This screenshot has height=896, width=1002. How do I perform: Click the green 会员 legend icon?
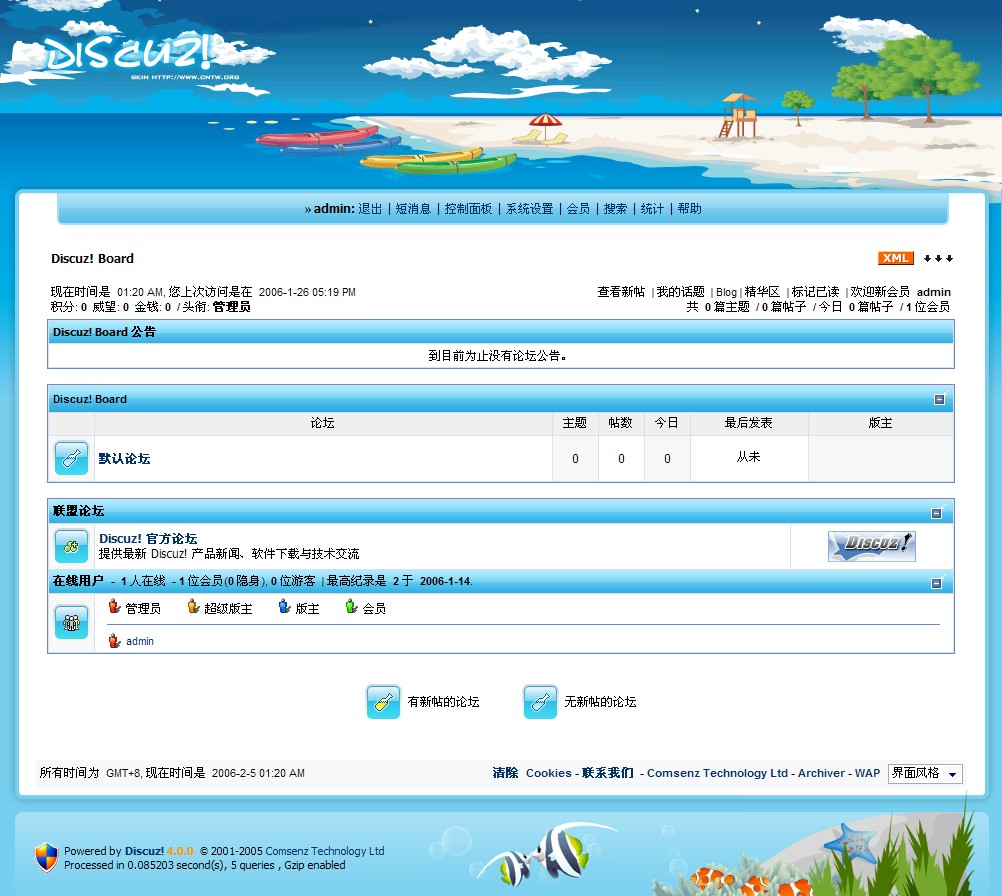click(x=351, y=606)
